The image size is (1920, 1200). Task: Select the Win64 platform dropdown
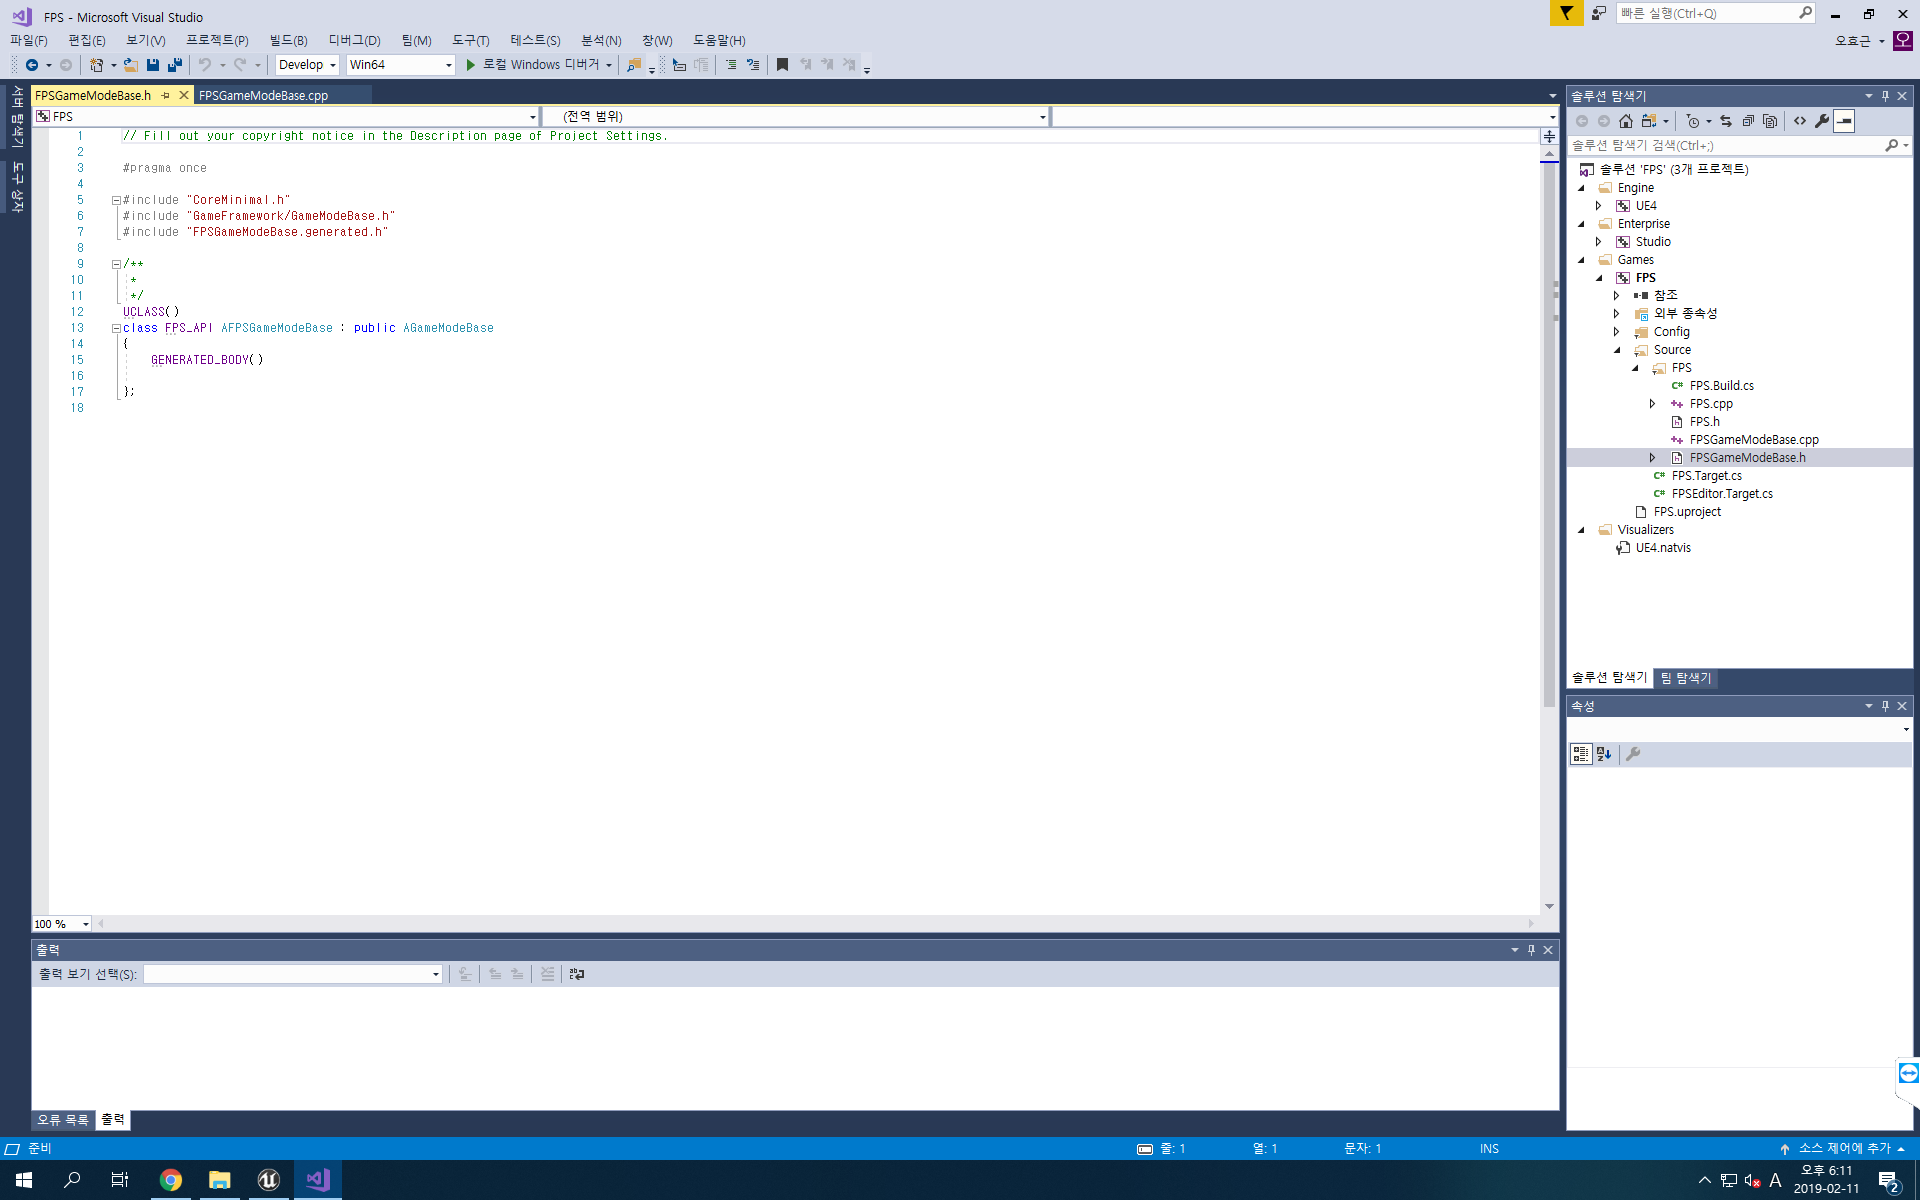tap(399, 64)
